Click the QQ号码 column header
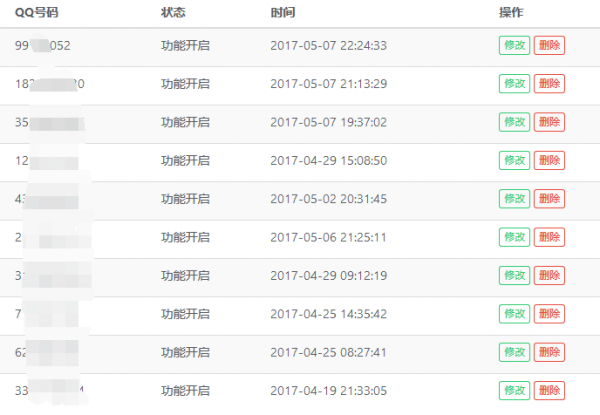This screenshot has width=600, height=415. [x=39, y=12]
